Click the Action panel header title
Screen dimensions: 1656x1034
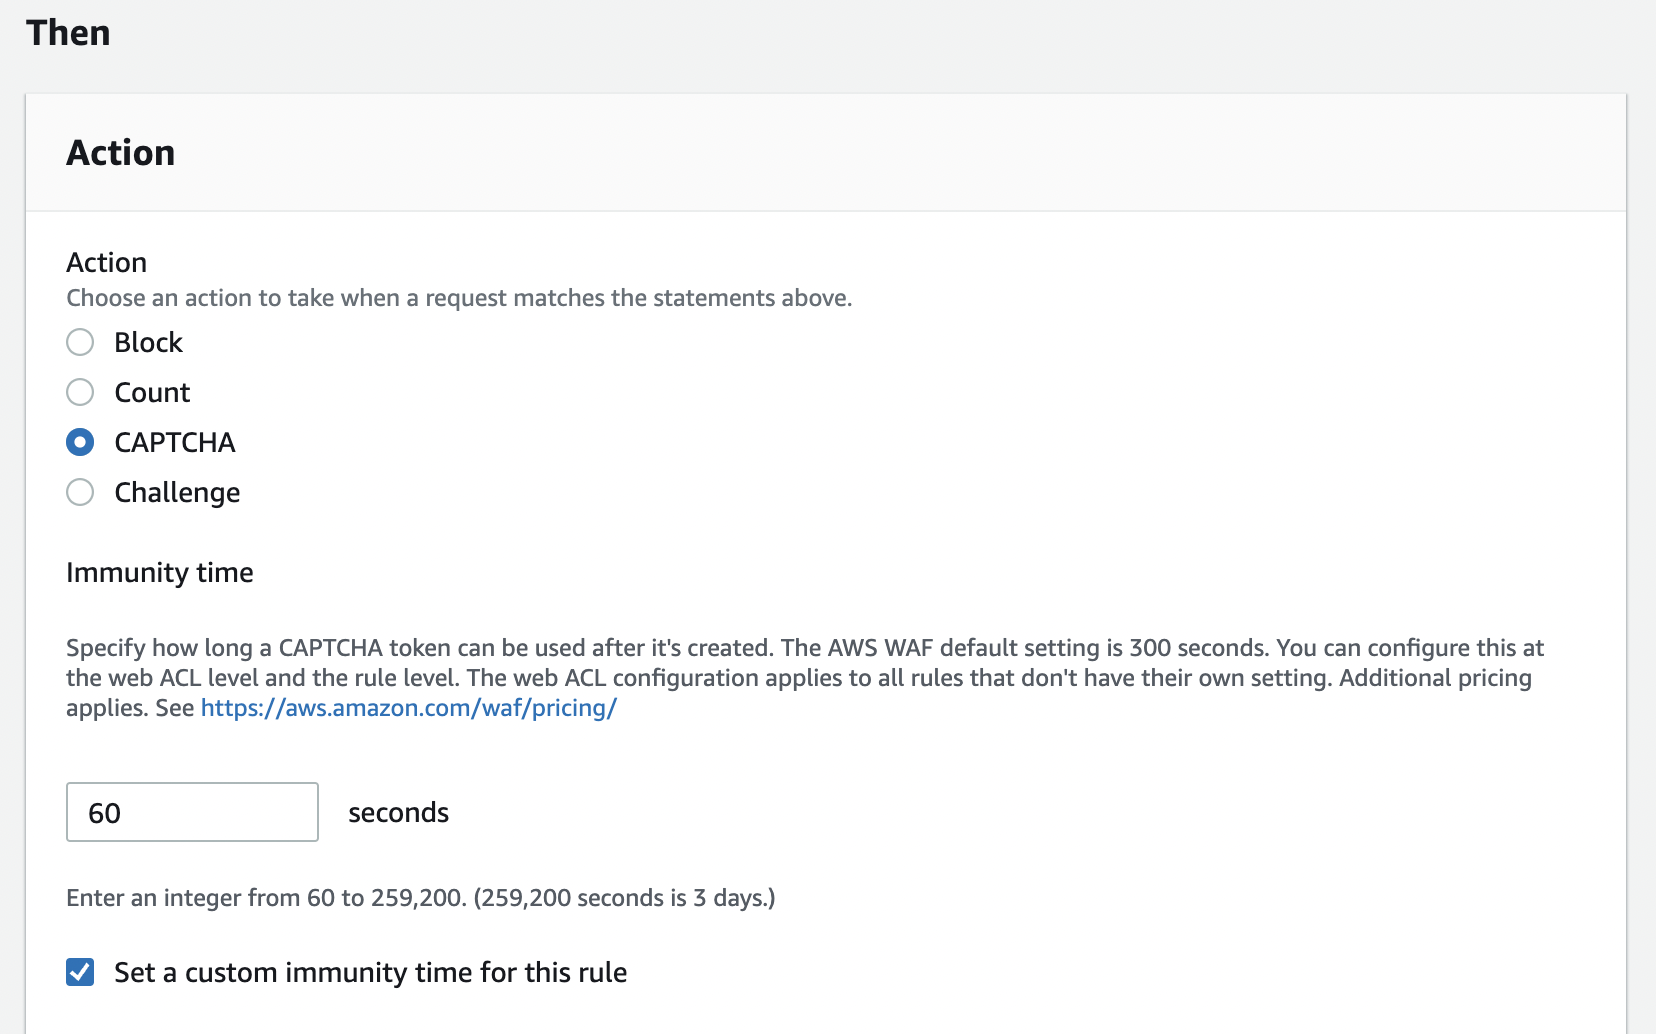(x=121, y=152)
